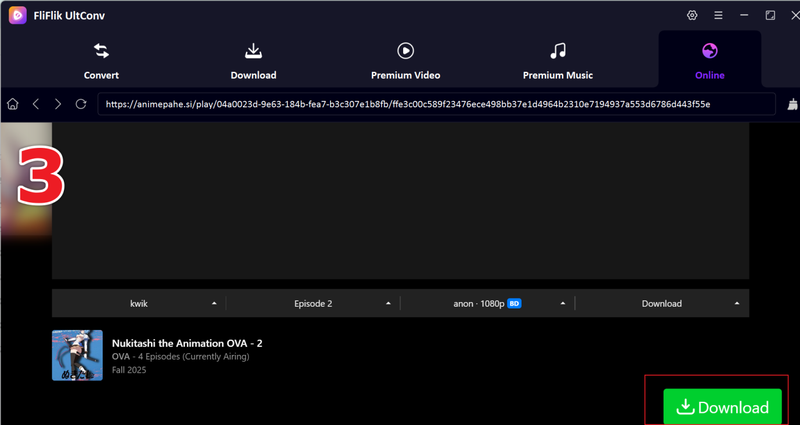Open the settings gear in title bar
The height and width of the screenshot is (425, 800).
point(692,15)
